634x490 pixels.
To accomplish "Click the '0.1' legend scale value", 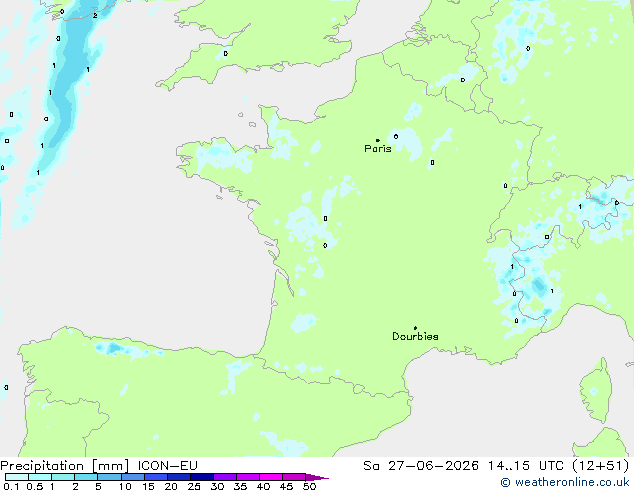I will tap(11, 486).
